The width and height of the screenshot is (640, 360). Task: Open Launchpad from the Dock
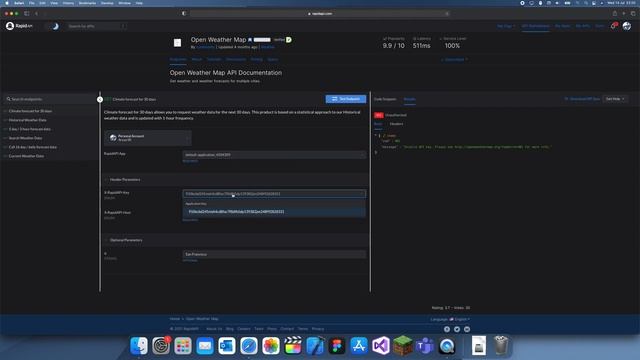click(183, 346)
